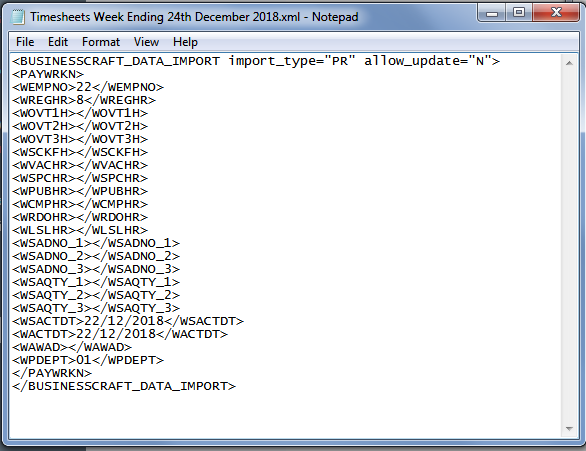Place cursor after BUSINESSCRAFT_DATA_IMPORT opening tag
Viewport: 586px width, 451px height.
(500, 61)
